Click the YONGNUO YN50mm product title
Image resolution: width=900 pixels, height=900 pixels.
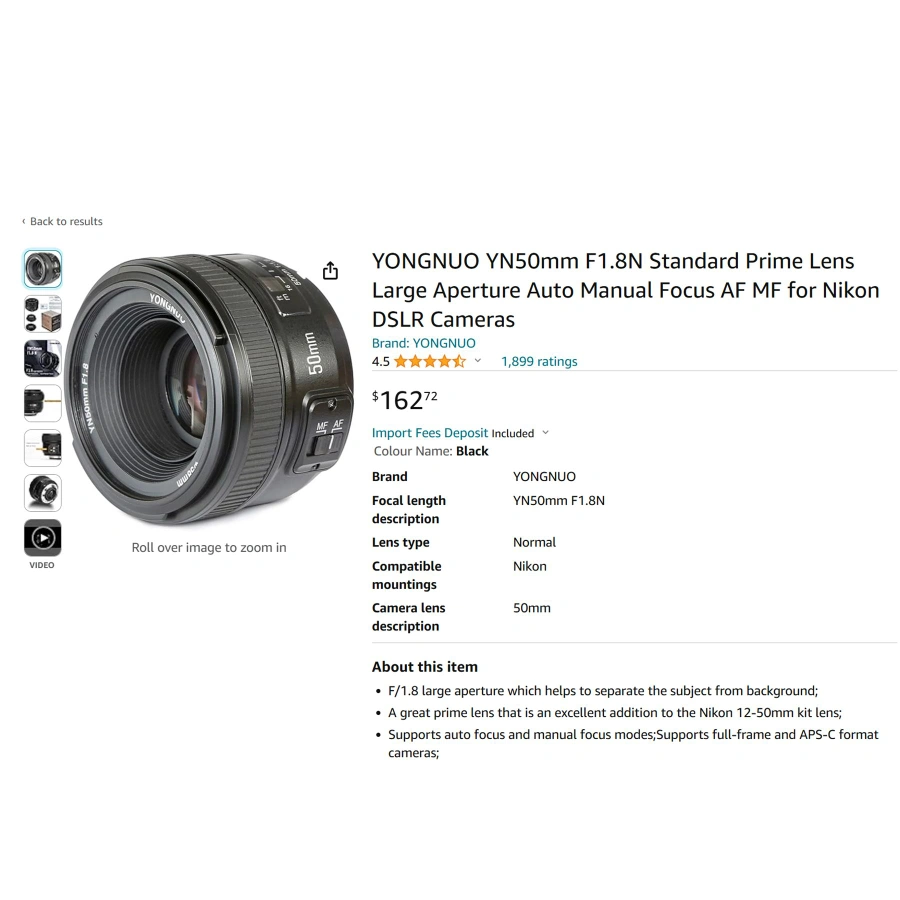[x=626, y=290]
